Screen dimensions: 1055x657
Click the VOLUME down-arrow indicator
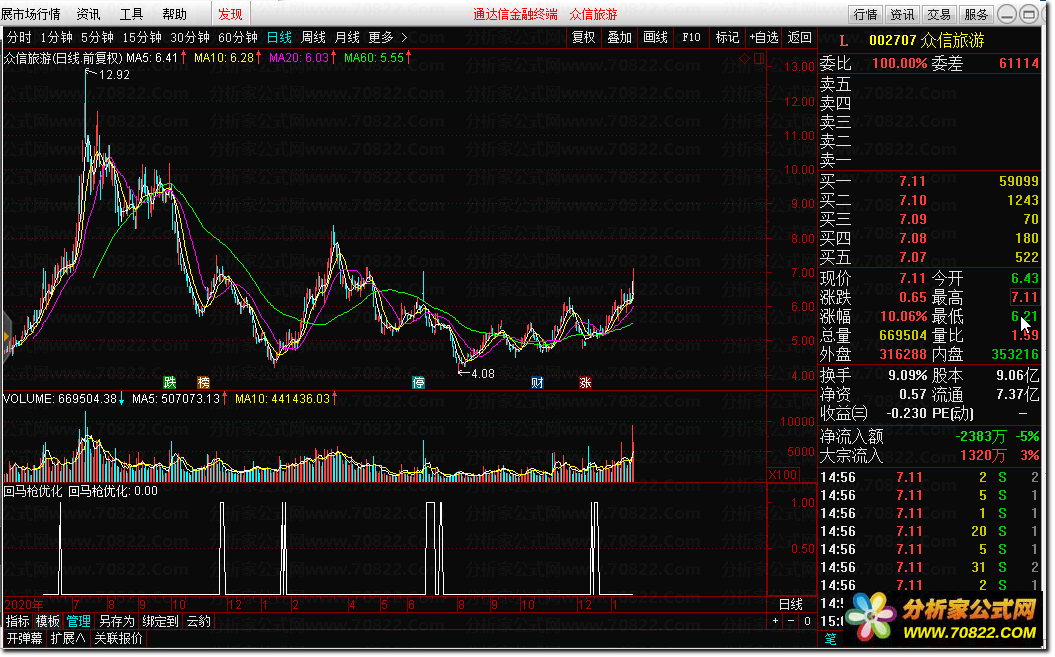pyautogui.click(x=121, y=399)
